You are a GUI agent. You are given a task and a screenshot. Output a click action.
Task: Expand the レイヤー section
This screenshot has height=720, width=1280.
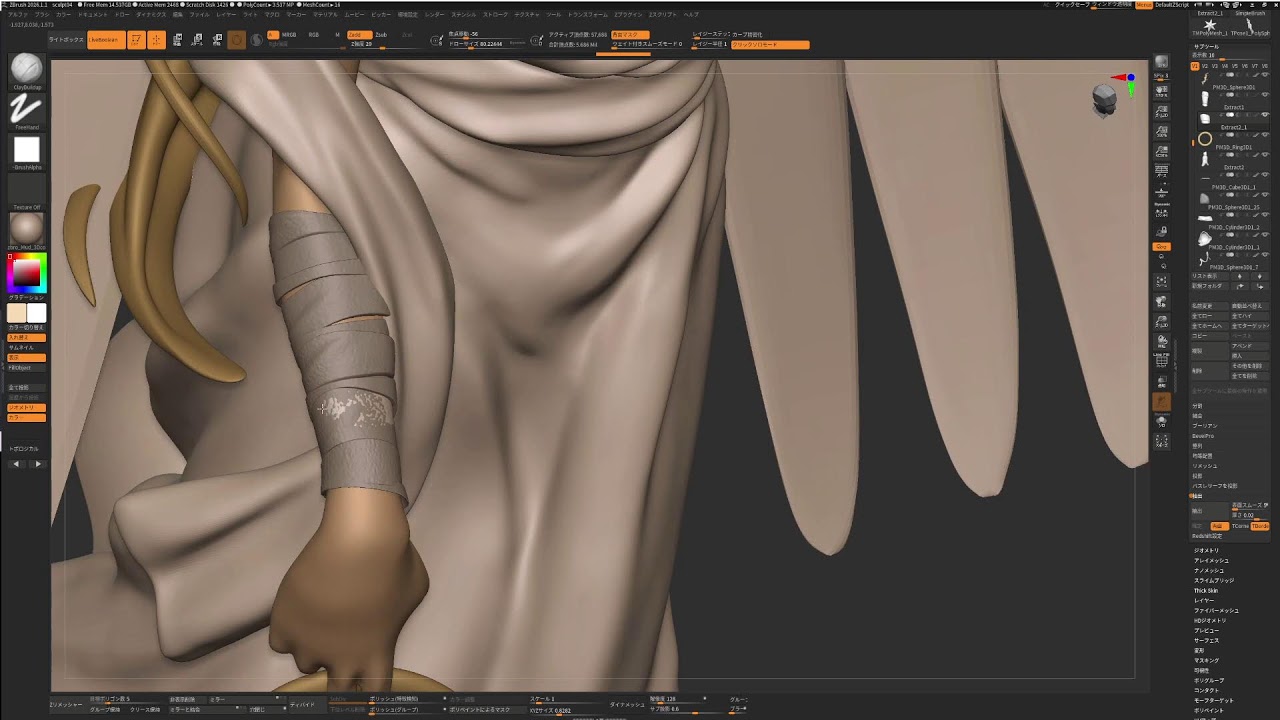(1204, 600)
